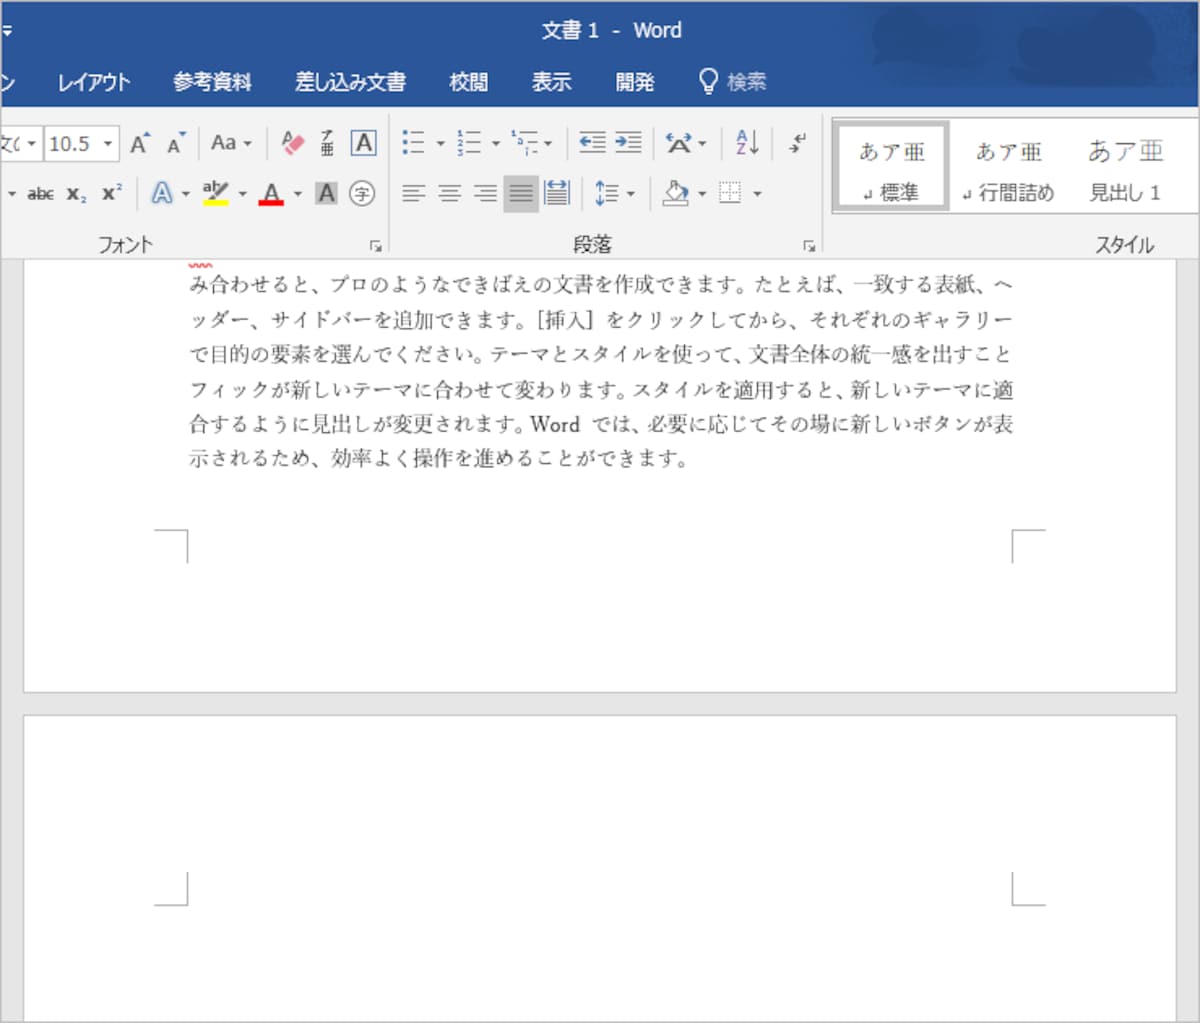
Task: Expand the borders dropdown arrow
Action: coord(757,194)
